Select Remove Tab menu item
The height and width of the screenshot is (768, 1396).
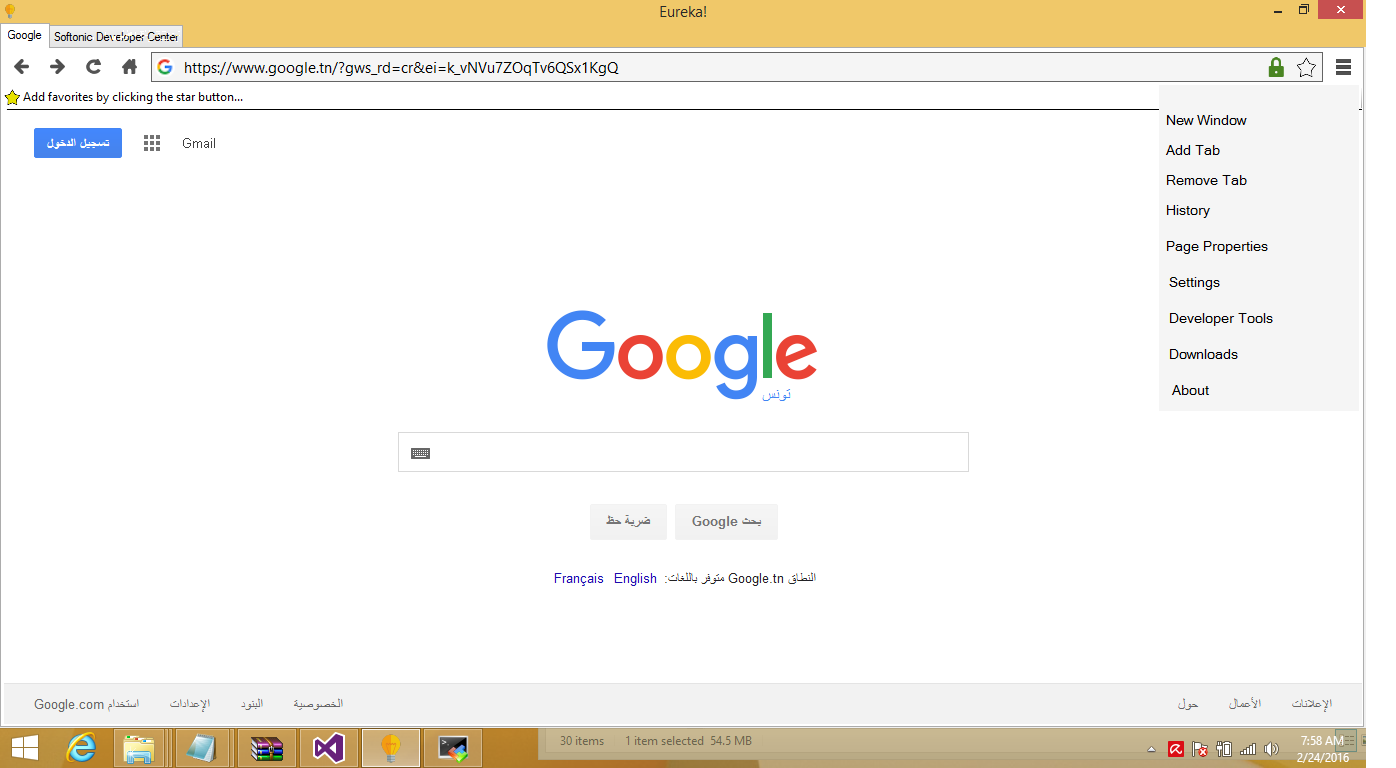(x=1206, y=180)
